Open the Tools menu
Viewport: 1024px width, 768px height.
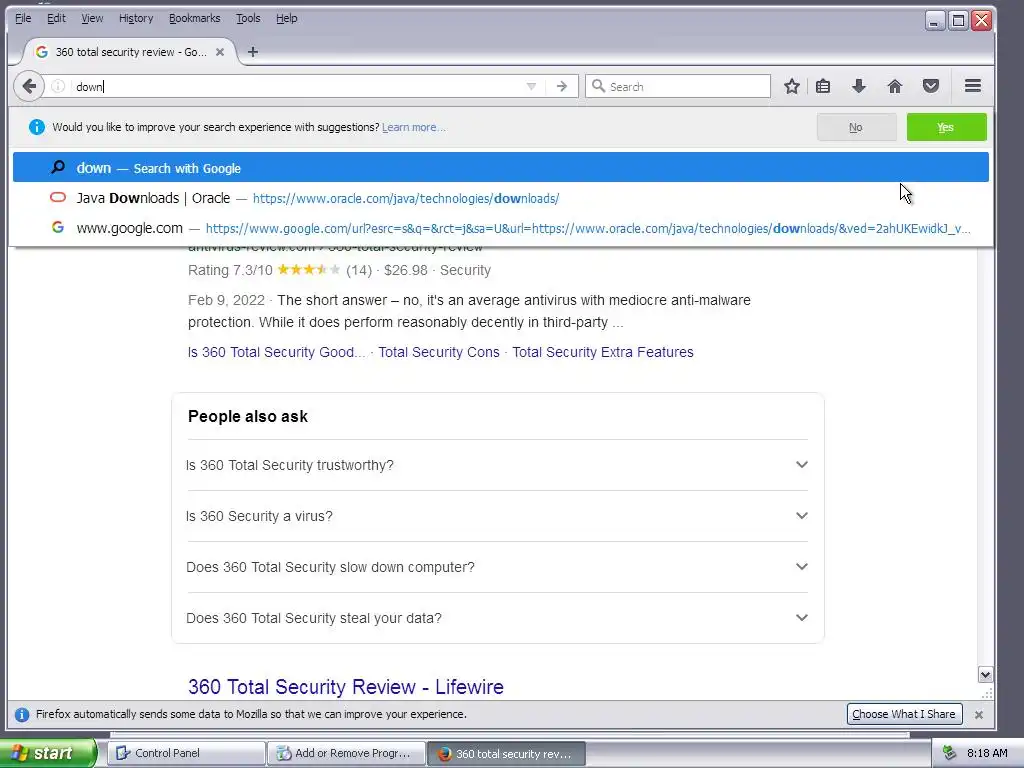[x=248, y=18]
